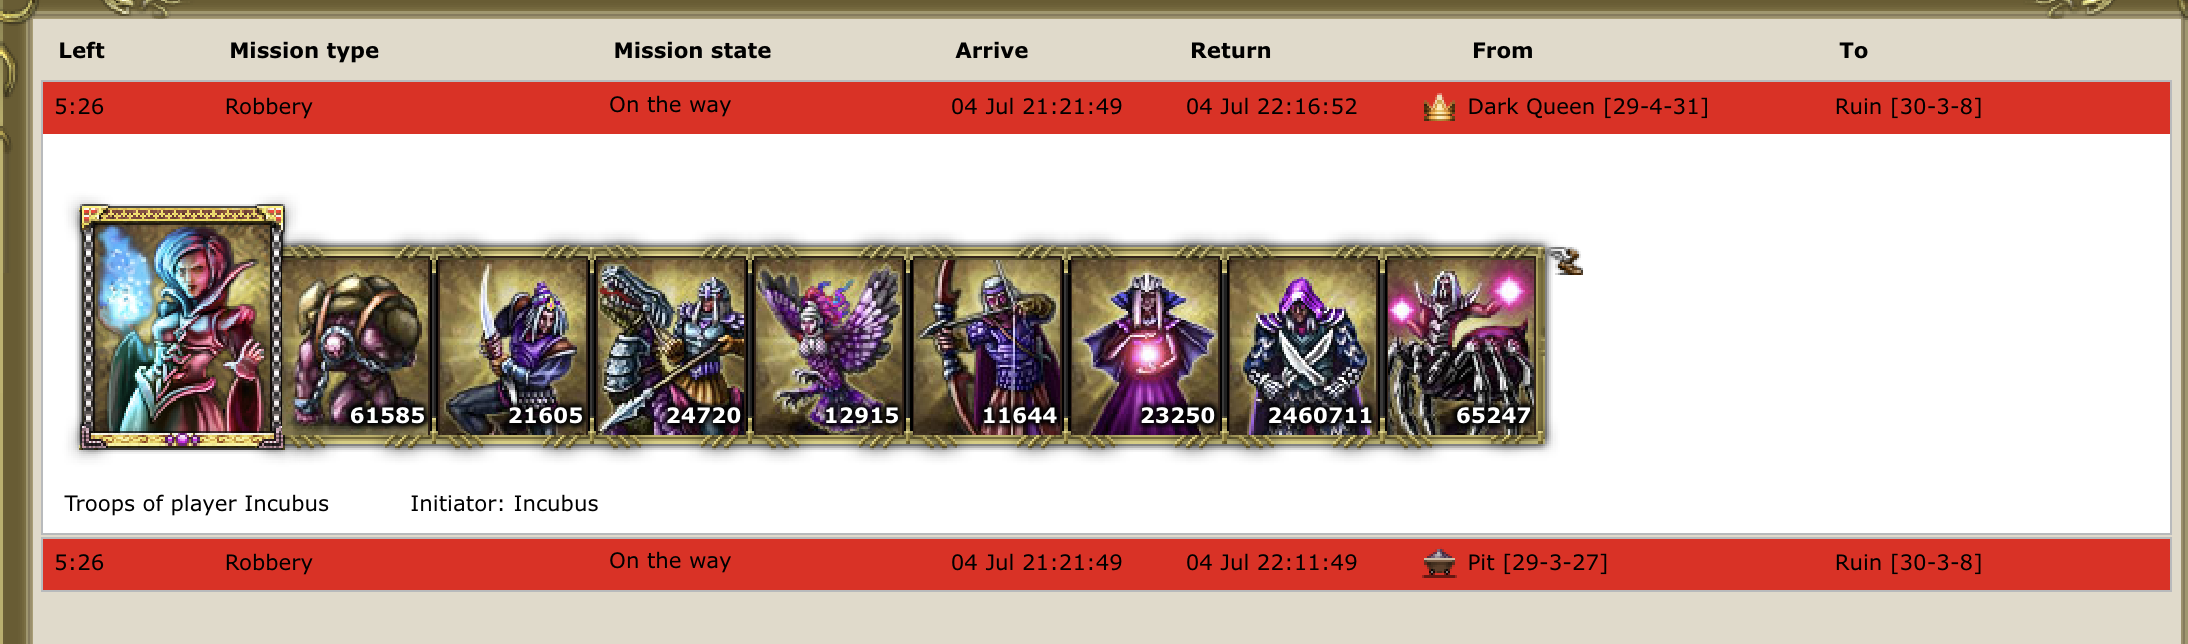Select the archer unit showing 11644
Viewport: 2188px width, 644px height.
pos(988,345)
